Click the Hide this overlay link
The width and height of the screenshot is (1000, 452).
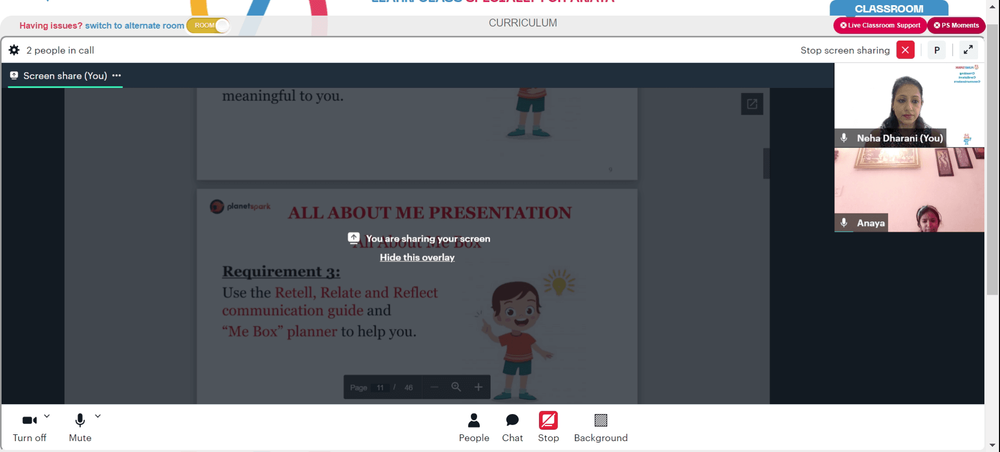[417, 258]
